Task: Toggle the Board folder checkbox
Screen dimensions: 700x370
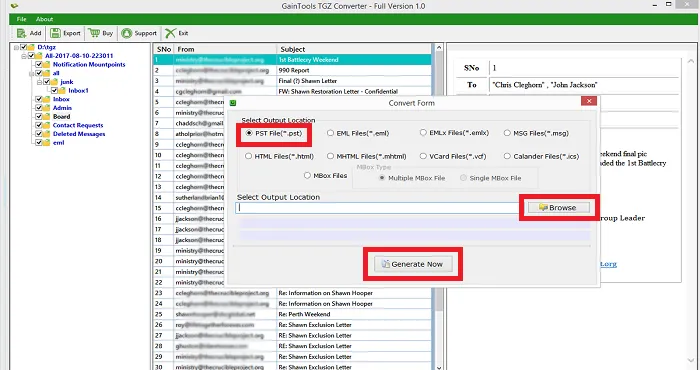Action: tap(39, 116)
